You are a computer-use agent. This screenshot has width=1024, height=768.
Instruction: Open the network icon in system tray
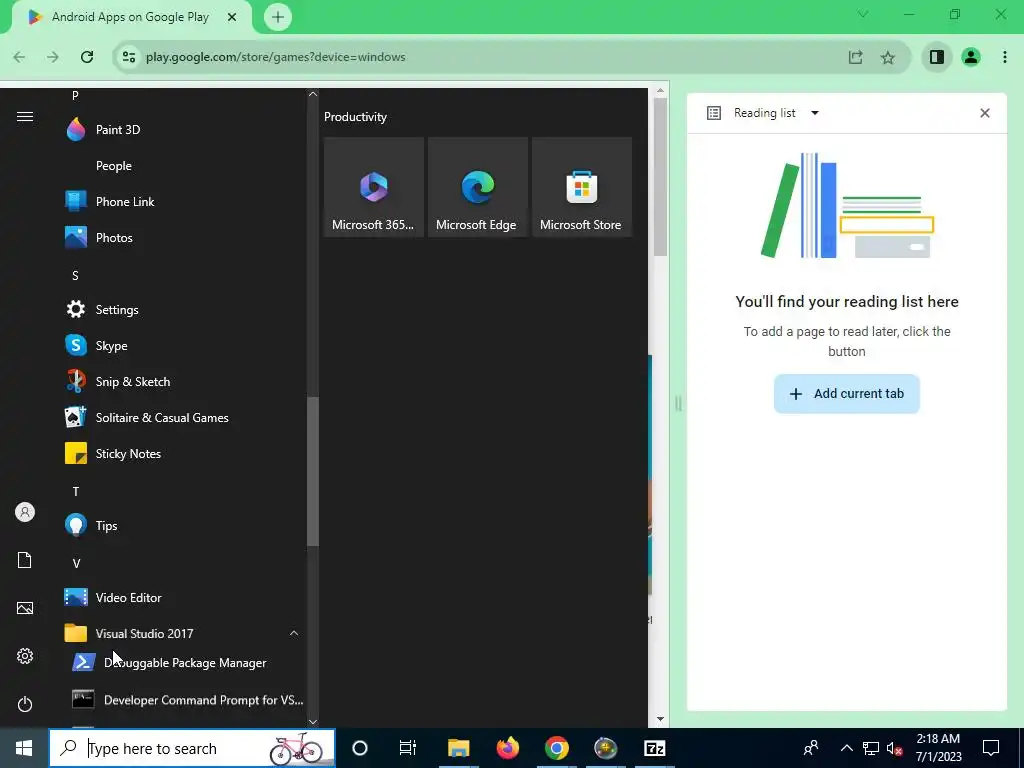[x=871, y=748]
